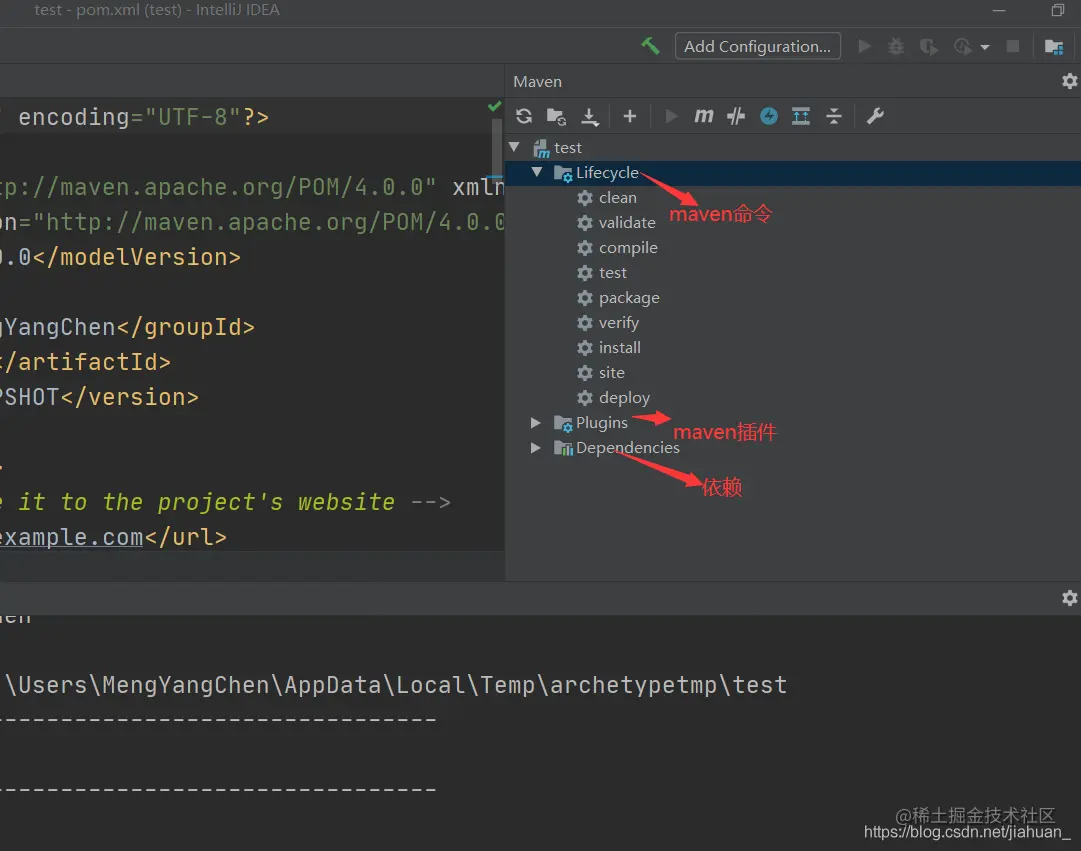Click Generate Sources and Update Folders icon

[556, 116]
